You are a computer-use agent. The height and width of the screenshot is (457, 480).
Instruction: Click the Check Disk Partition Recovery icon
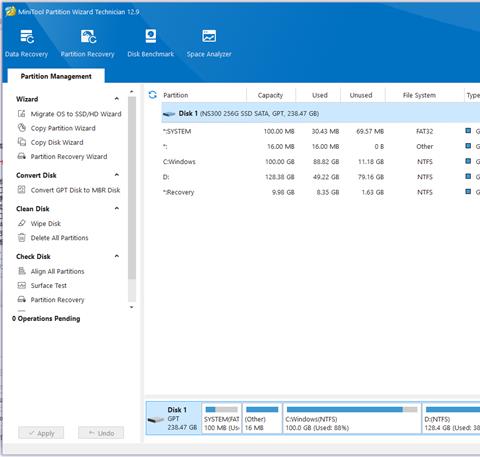click(22, 299)
